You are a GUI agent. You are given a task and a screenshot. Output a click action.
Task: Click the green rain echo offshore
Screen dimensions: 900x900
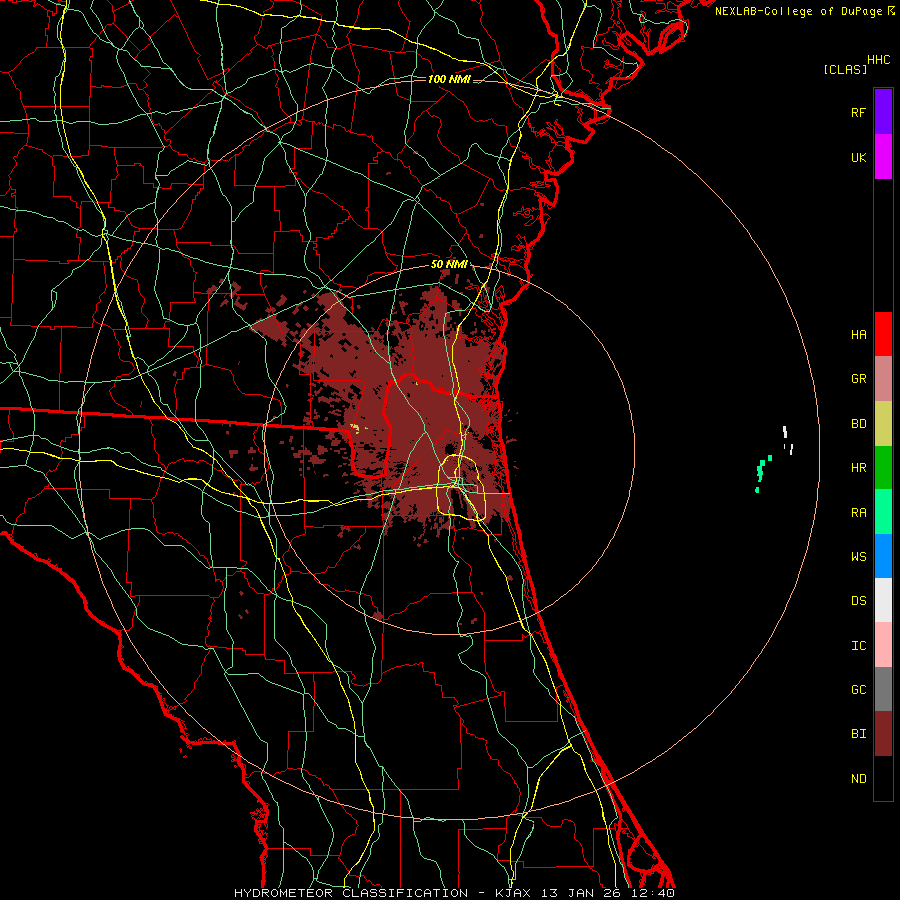click(761, 472)
